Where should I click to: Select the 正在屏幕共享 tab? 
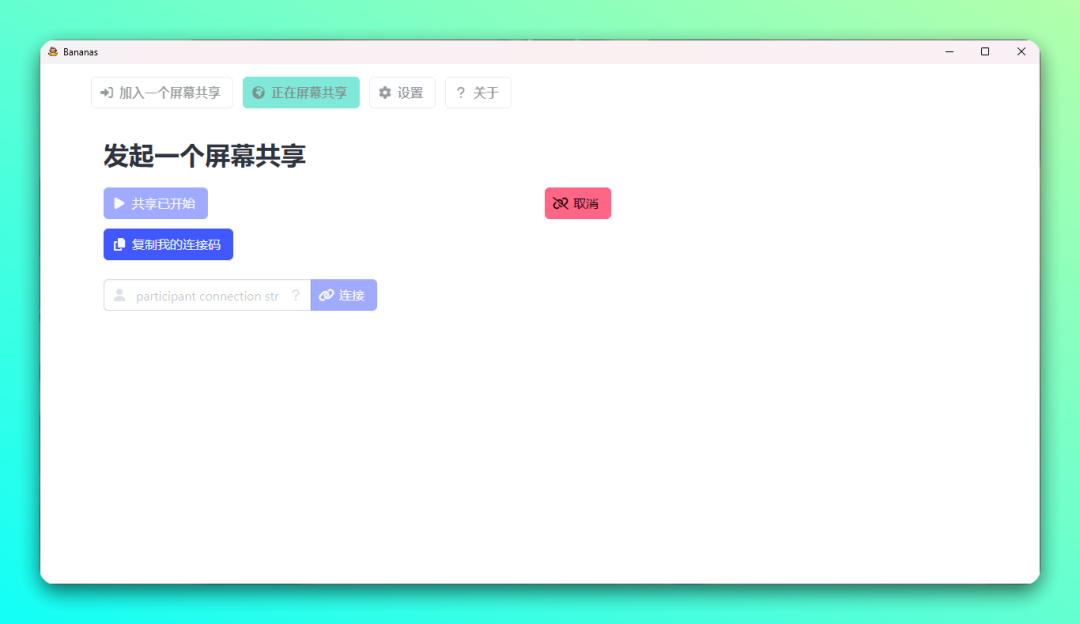point(301,93)
